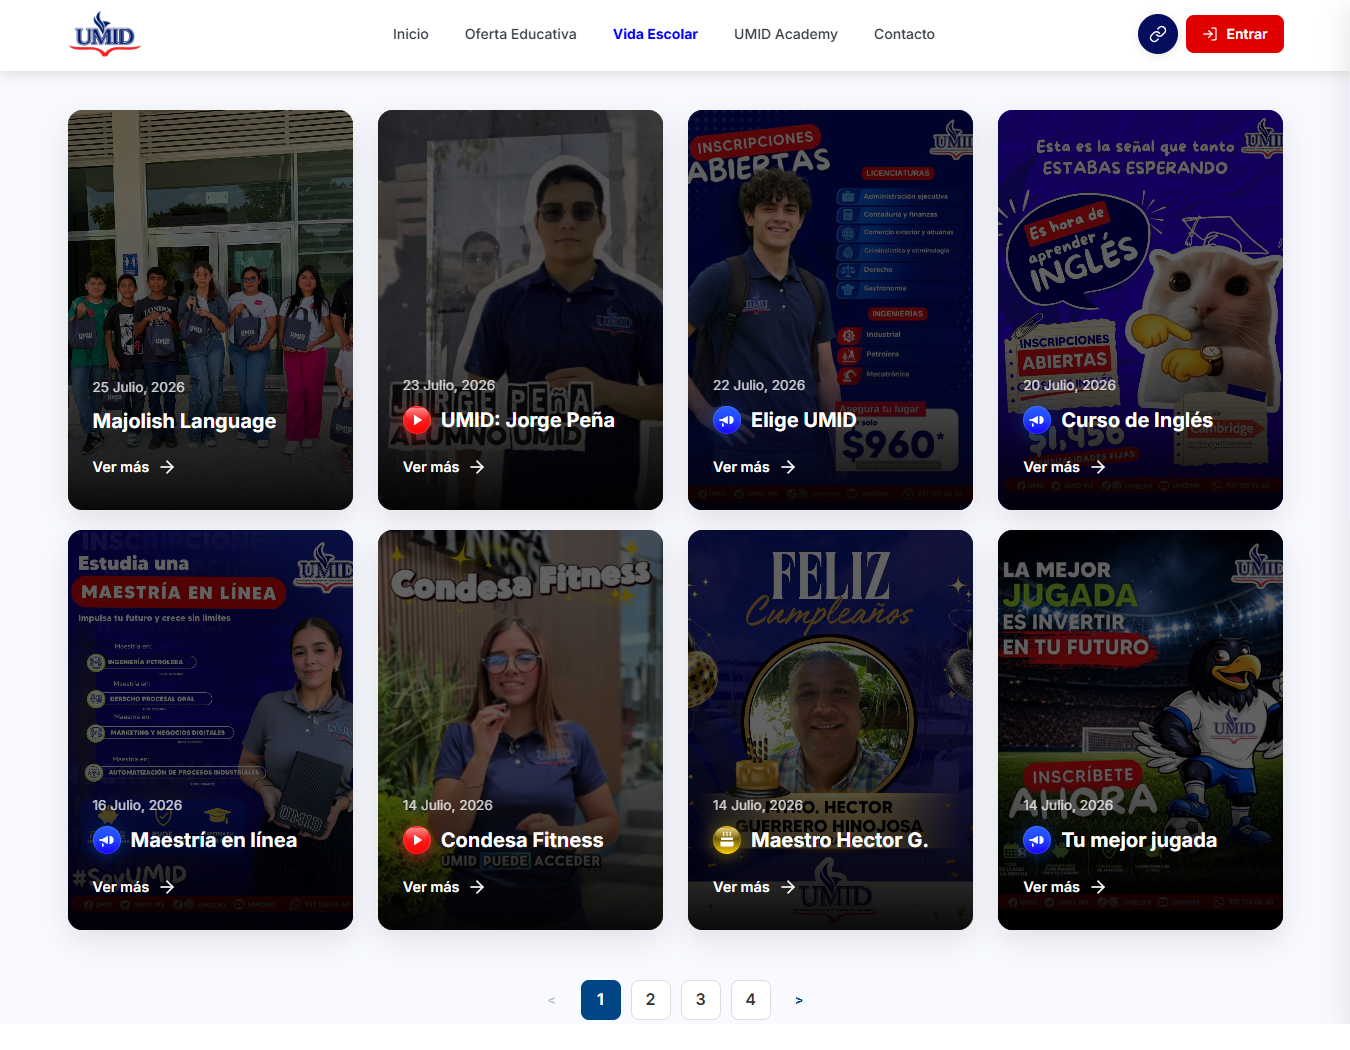This screenshot has height=1050, width=1350.
Task: Open the Inicio menu item
Action: [x=410, y=34]
